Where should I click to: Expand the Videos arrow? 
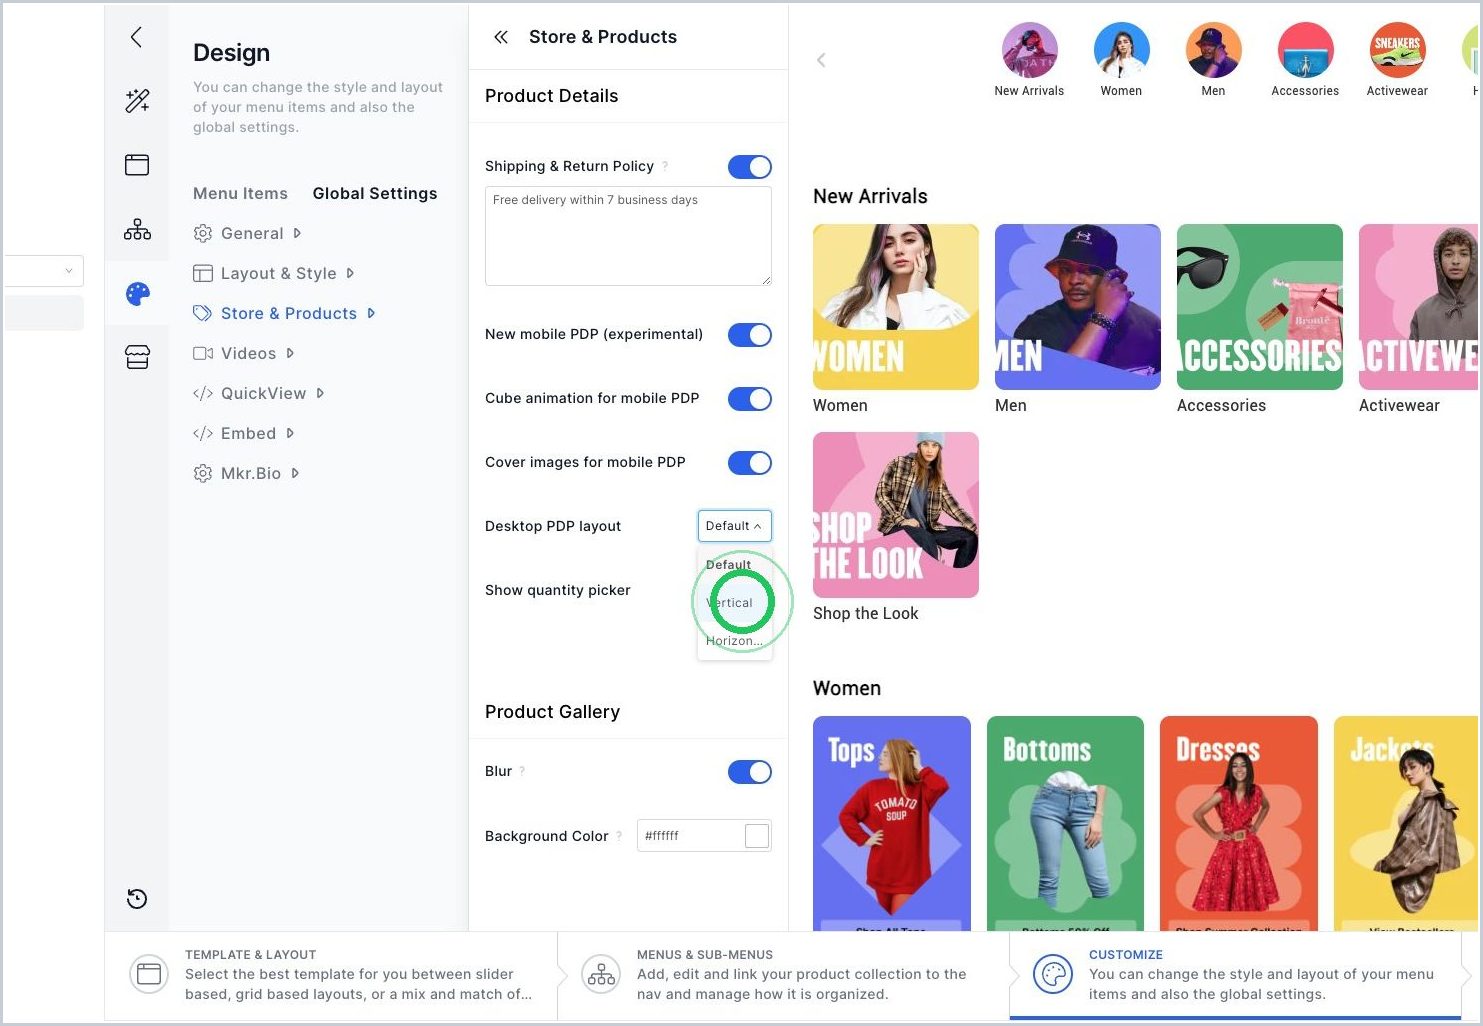(x=290, y=353)
